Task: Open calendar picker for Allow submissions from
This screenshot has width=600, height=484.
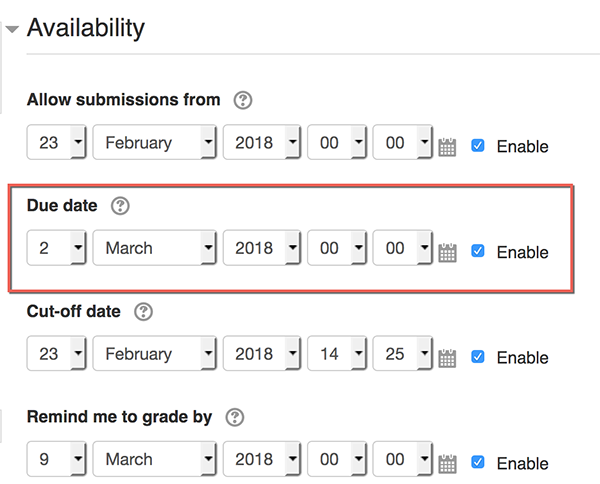Action: 447,147
